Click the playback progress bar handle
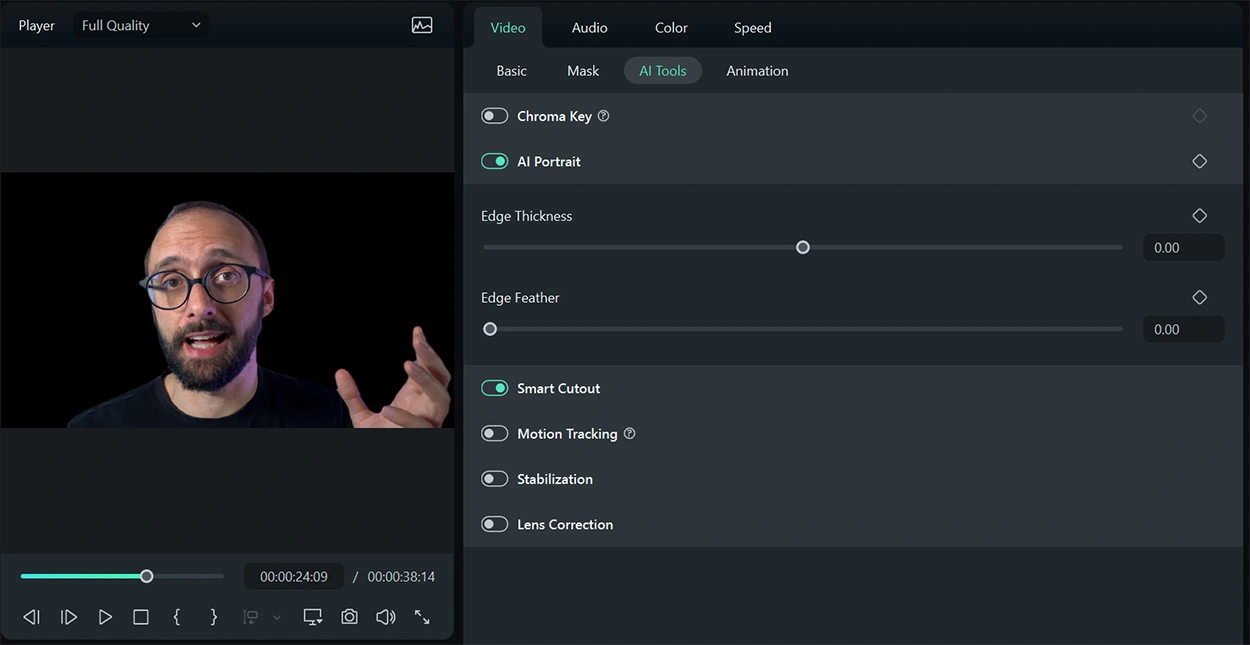This screenshot has width=1250, height=645. (x=147, y=576)
